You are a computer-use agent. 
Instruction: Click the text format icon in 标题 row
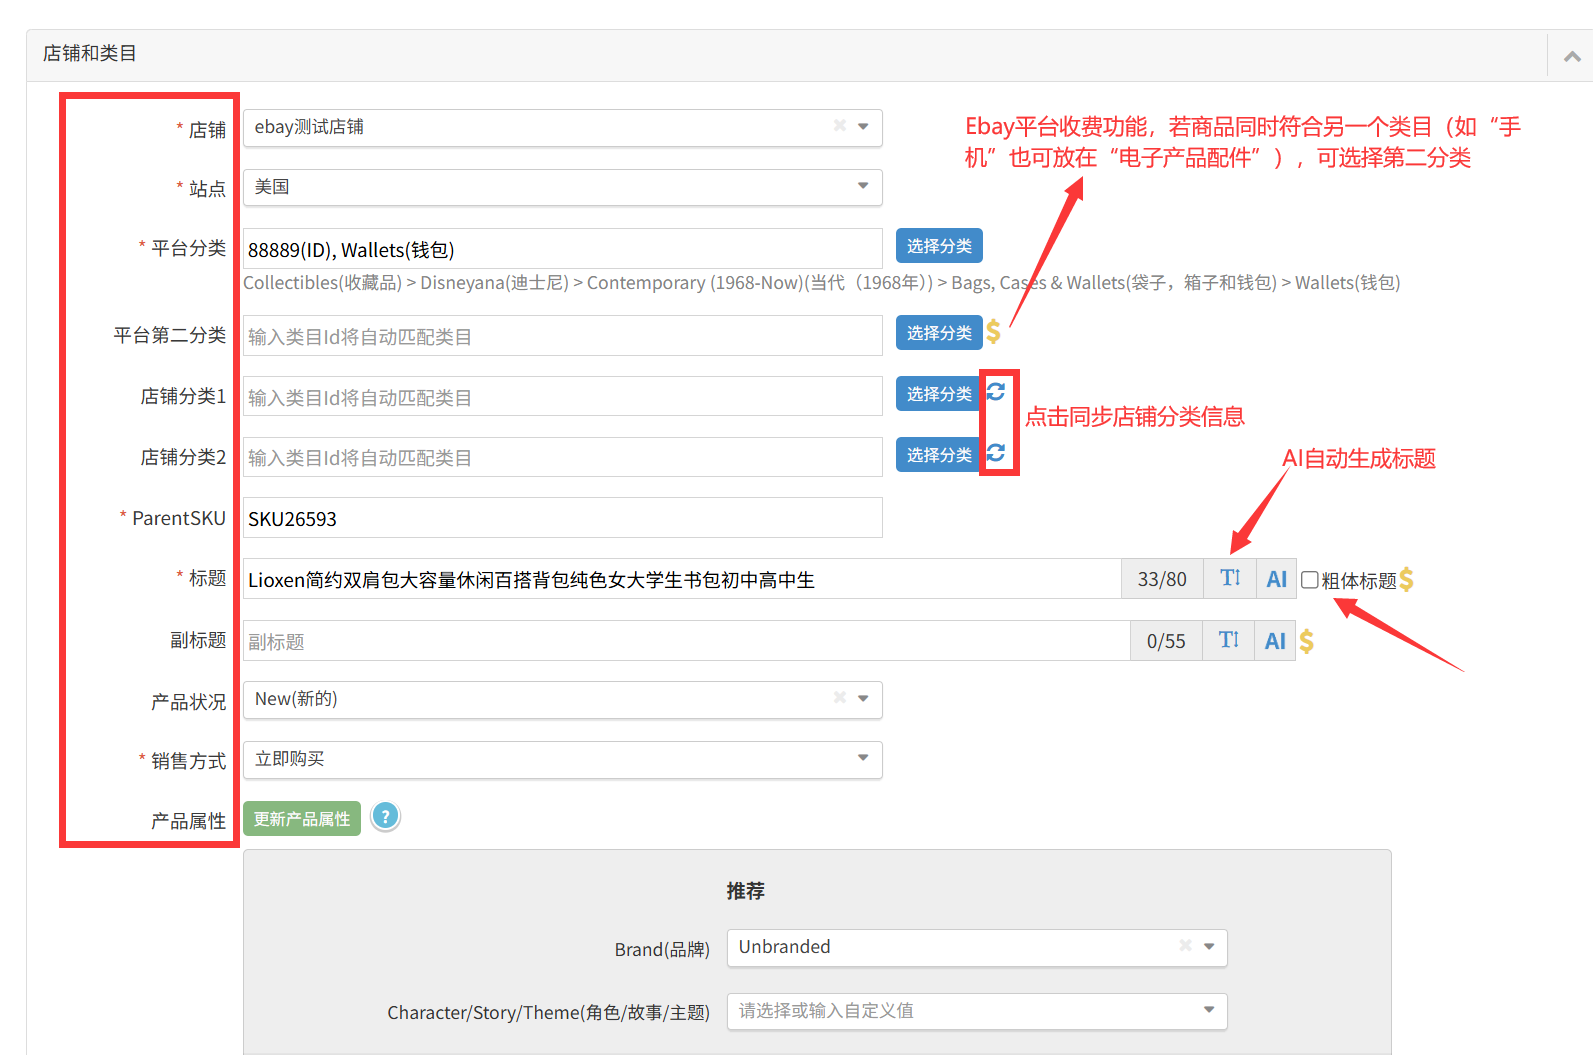1230,579
